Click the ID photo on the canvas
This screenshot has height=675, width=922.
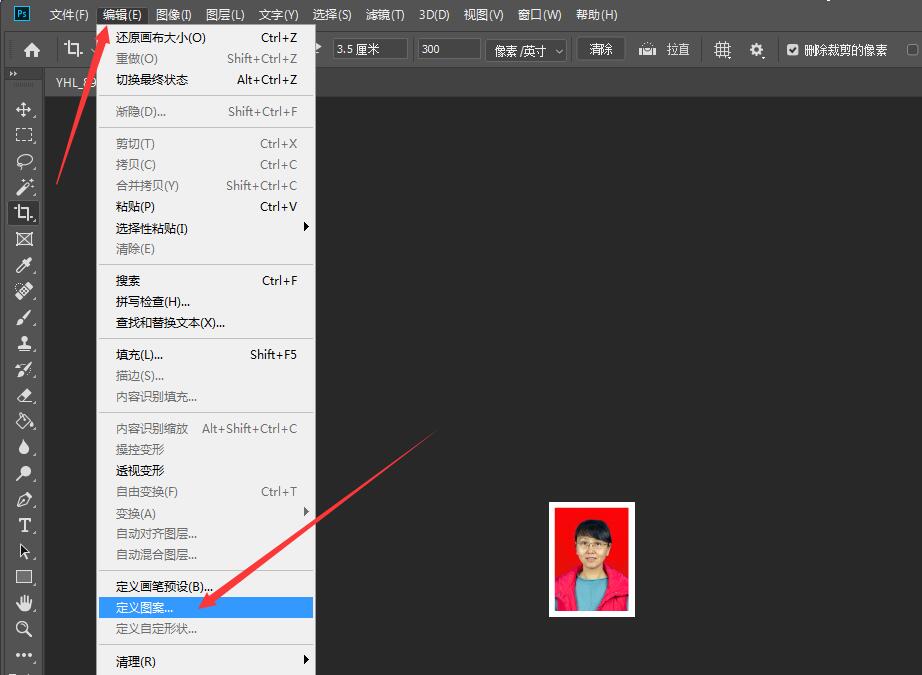point(592,559)
